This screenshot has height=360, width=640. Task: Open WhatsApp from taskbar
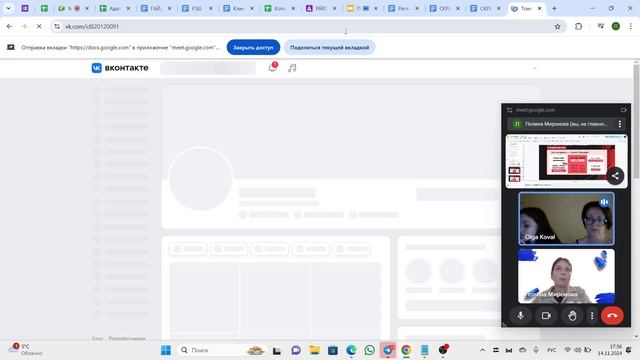(x=369, y=350)
